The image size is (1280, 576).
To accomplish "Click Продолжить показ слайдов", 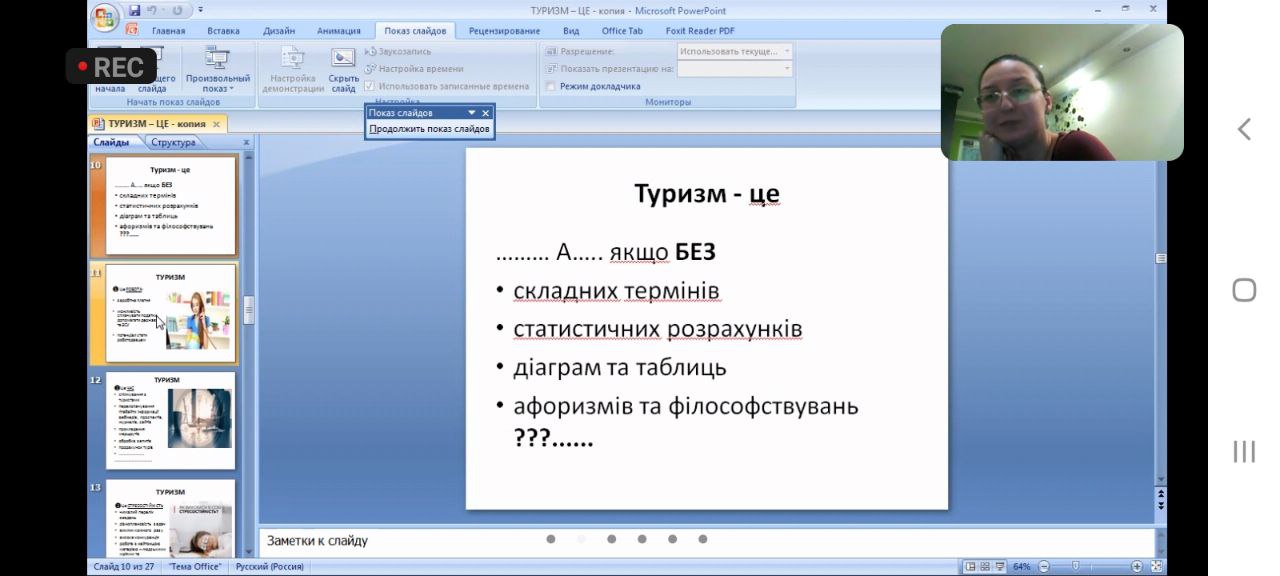I will (429, 129).
